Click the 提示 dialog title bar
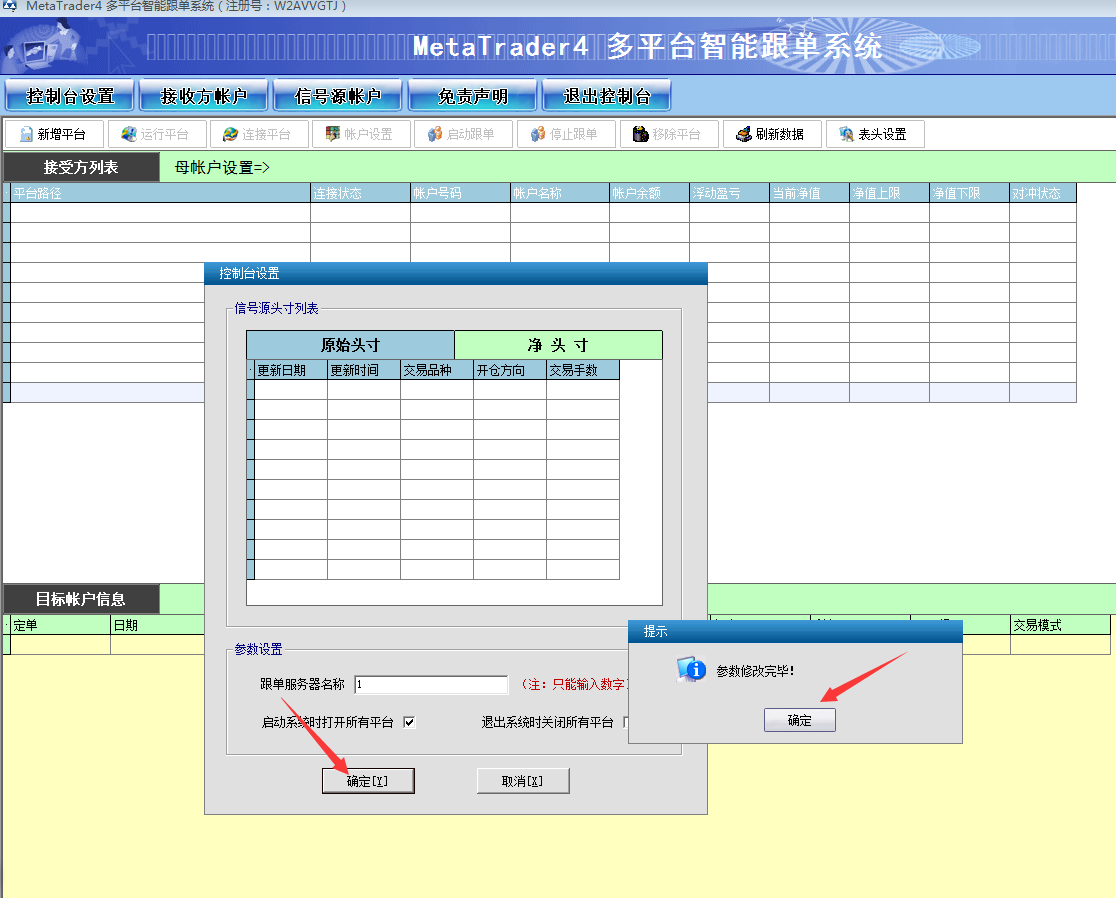 [795, 631]
